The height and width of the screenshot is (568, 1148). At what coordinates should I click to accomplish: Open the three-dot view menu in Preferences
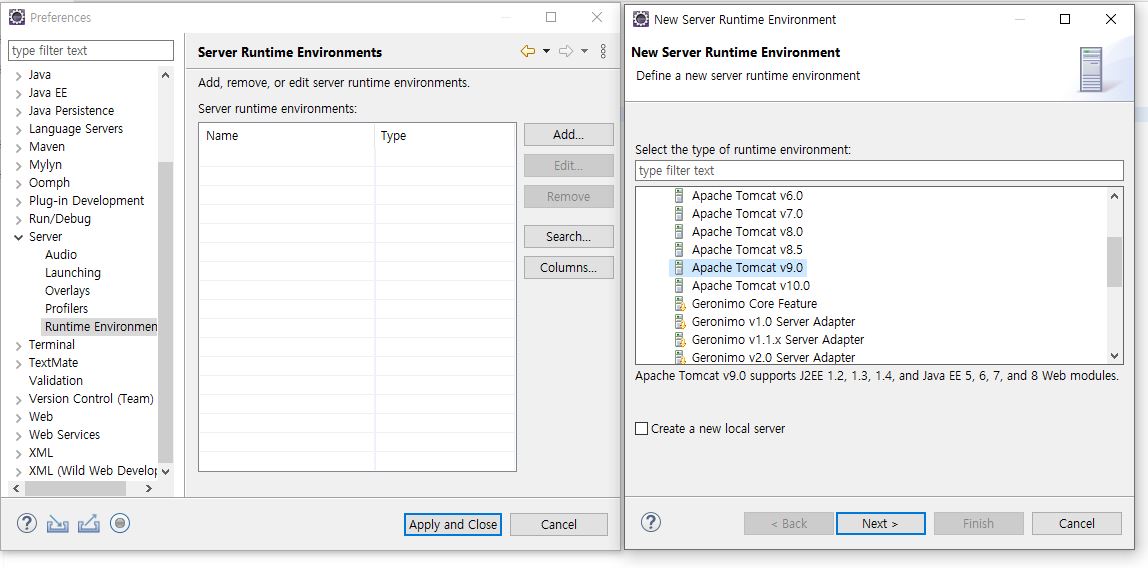coord(603,51)
